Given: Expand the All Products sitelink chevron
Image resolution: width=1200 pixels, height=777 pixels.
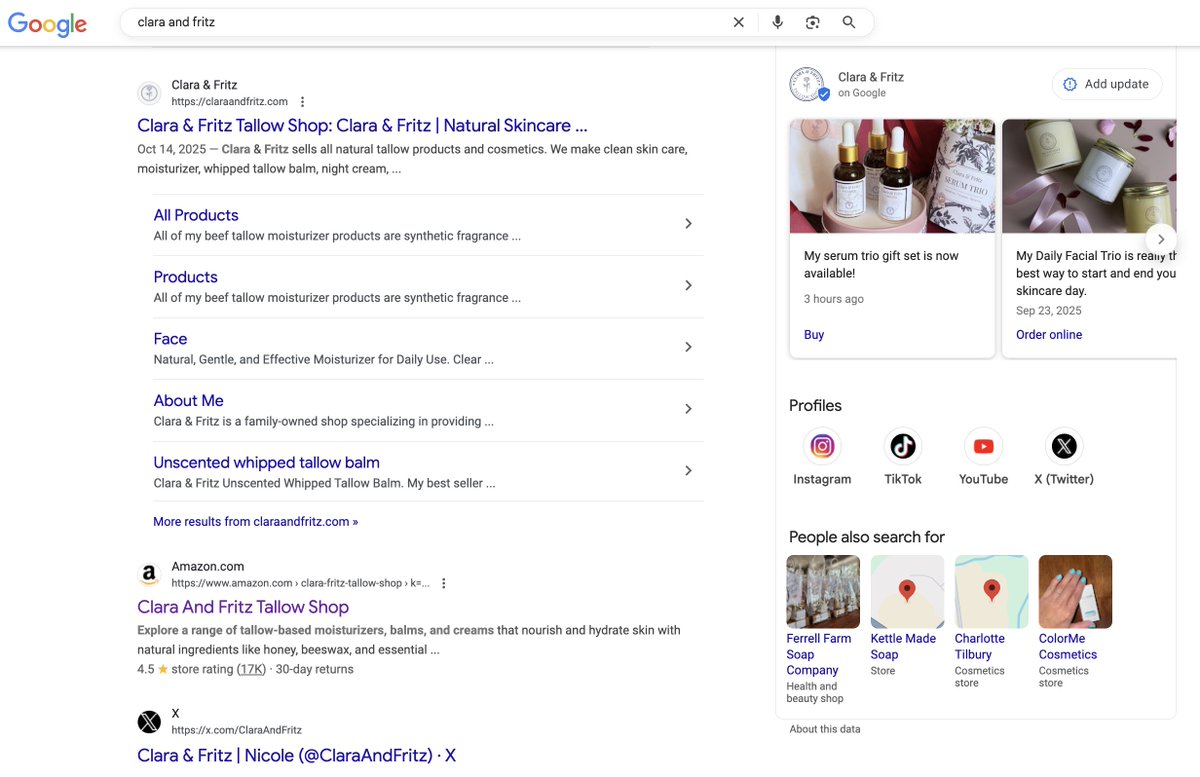Looking at the screenshot, I should (688, 224).
